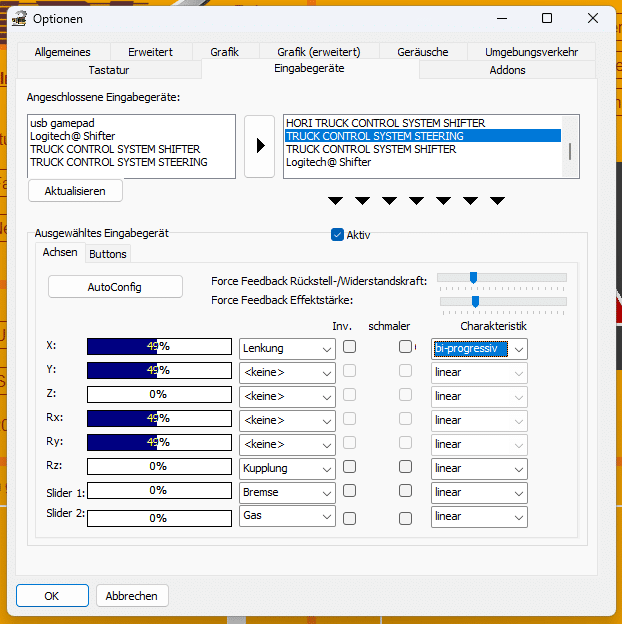The width and height of the screenshot is (622, 624).
Task: Close the Optionen dialog window
Action: [x=594, y=18]
